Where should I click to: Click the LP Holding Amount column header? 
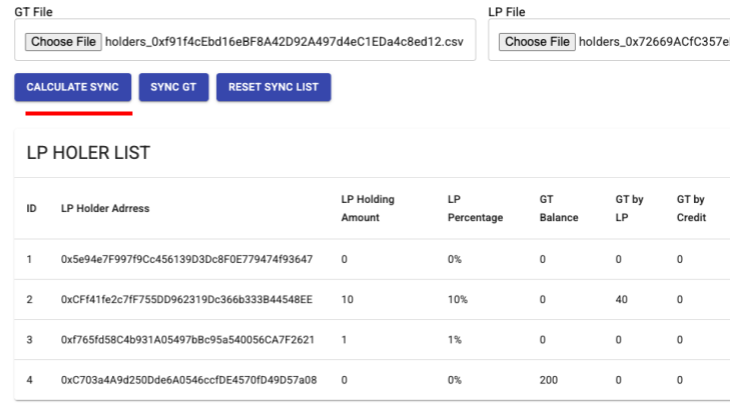pos(368,208)
